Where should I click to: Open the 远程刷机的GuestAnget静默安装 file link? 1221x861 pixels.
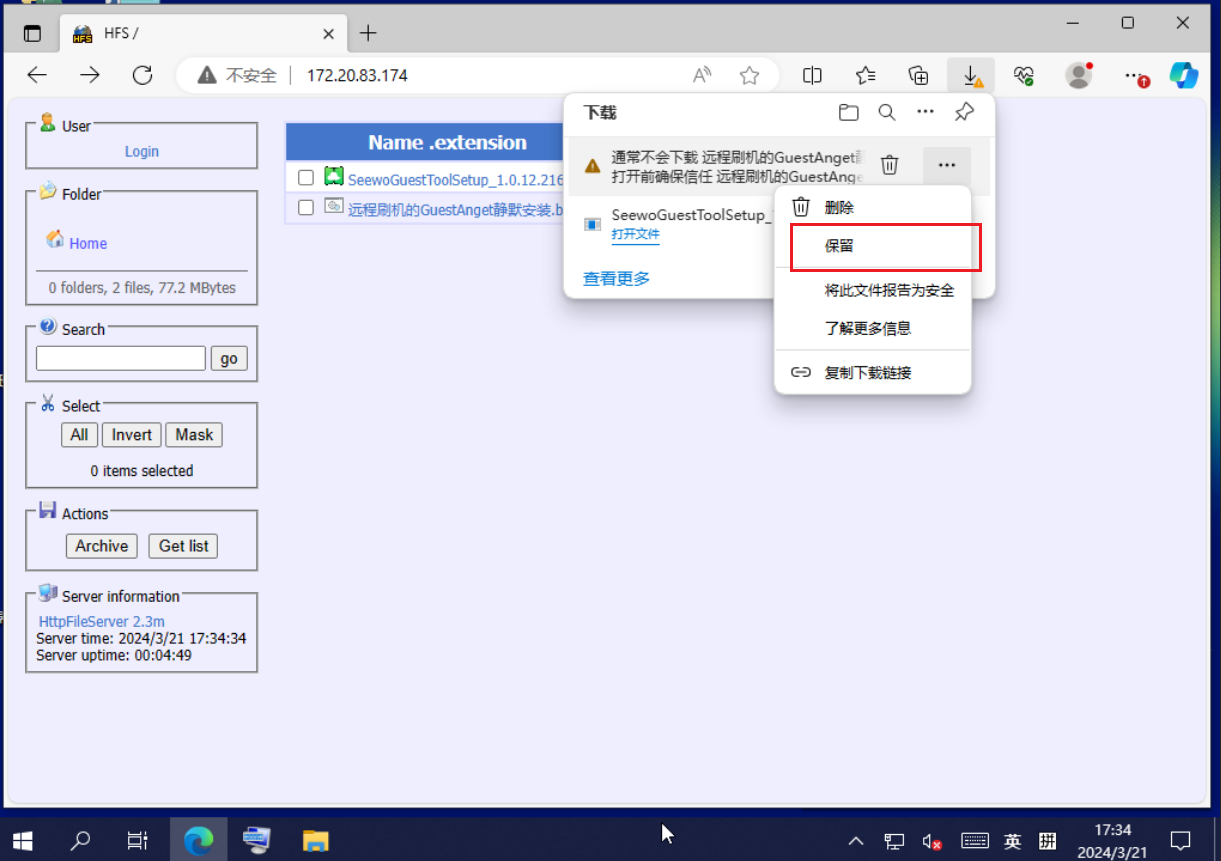[455, 210]
